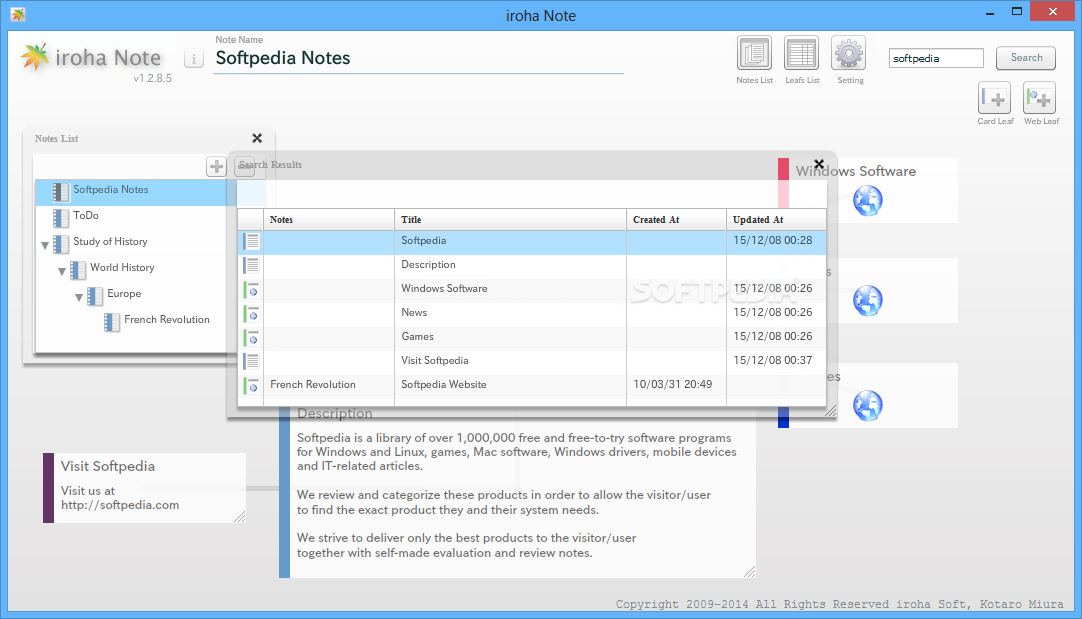Viewport: 1082px width, 619px height.
Task: Click the Description card body text
Action: (517, 495)
